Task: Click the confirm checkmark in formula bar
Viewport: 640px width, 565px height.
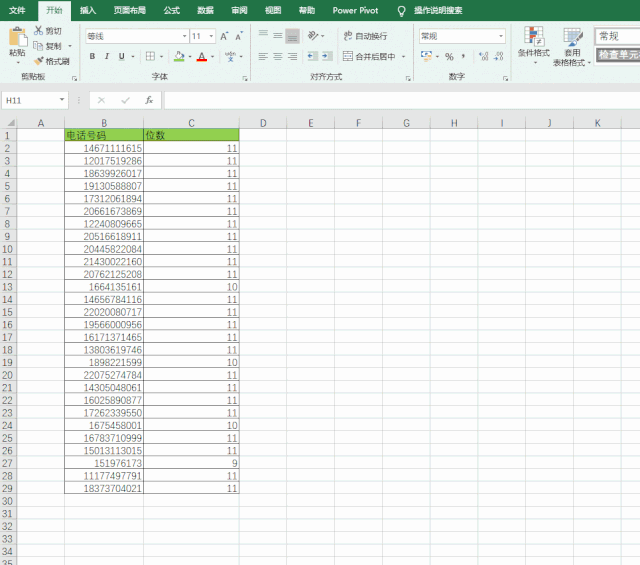Action: coord(125,100)
